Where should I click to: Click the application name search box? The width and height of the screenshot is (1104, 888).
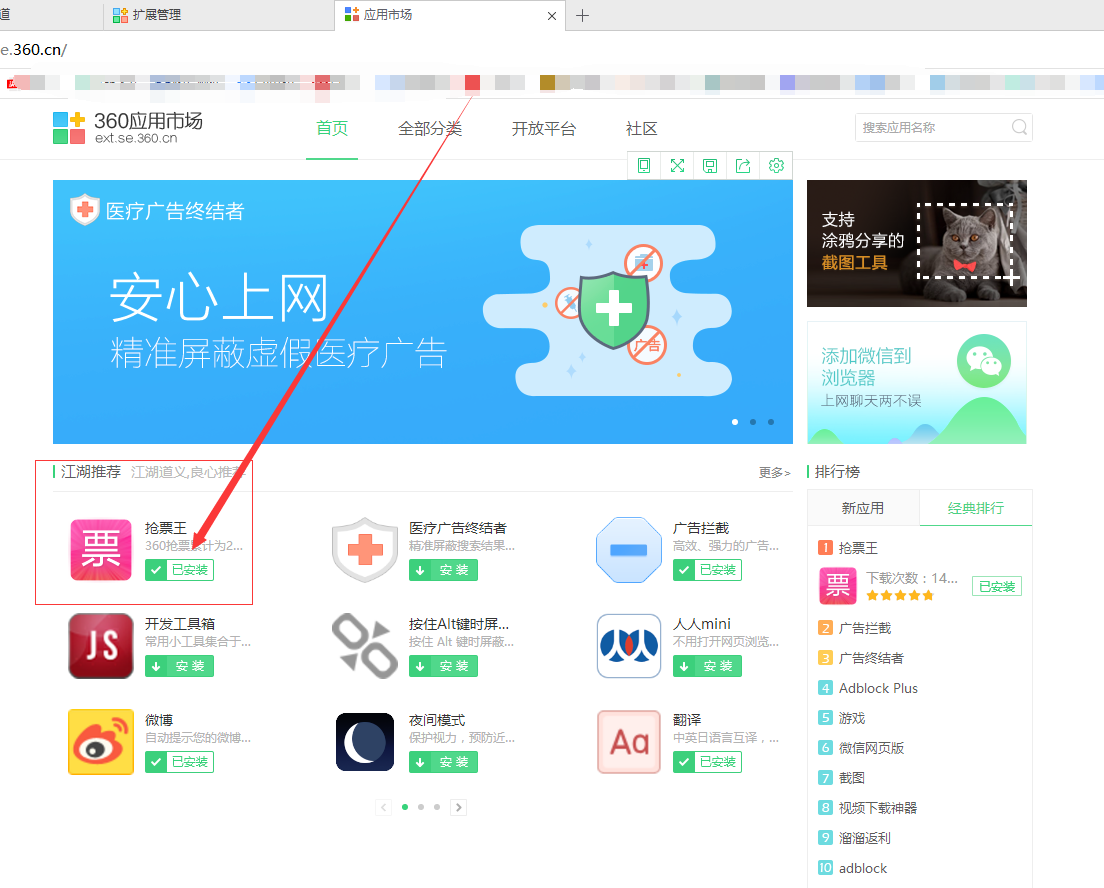click(x=935, y=127)
